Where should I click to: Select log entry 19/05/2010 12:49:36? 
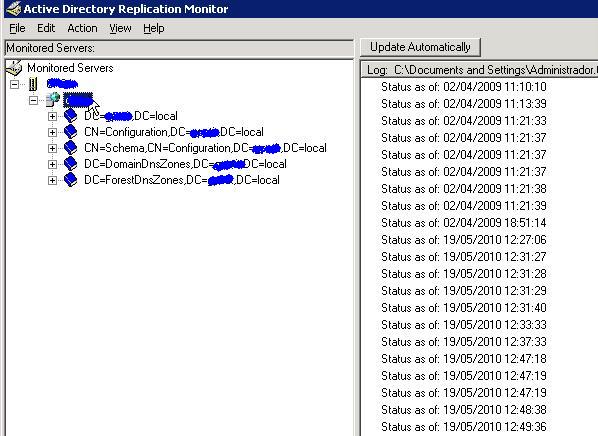(464, 427)
